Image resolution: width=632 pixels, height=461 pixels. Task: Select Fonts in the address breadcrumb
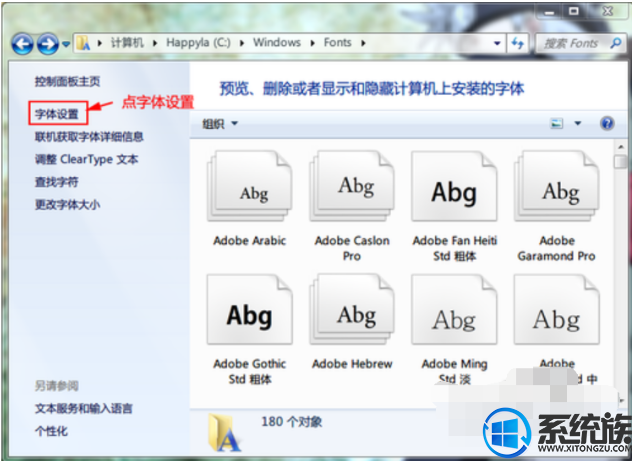(338, 43)
